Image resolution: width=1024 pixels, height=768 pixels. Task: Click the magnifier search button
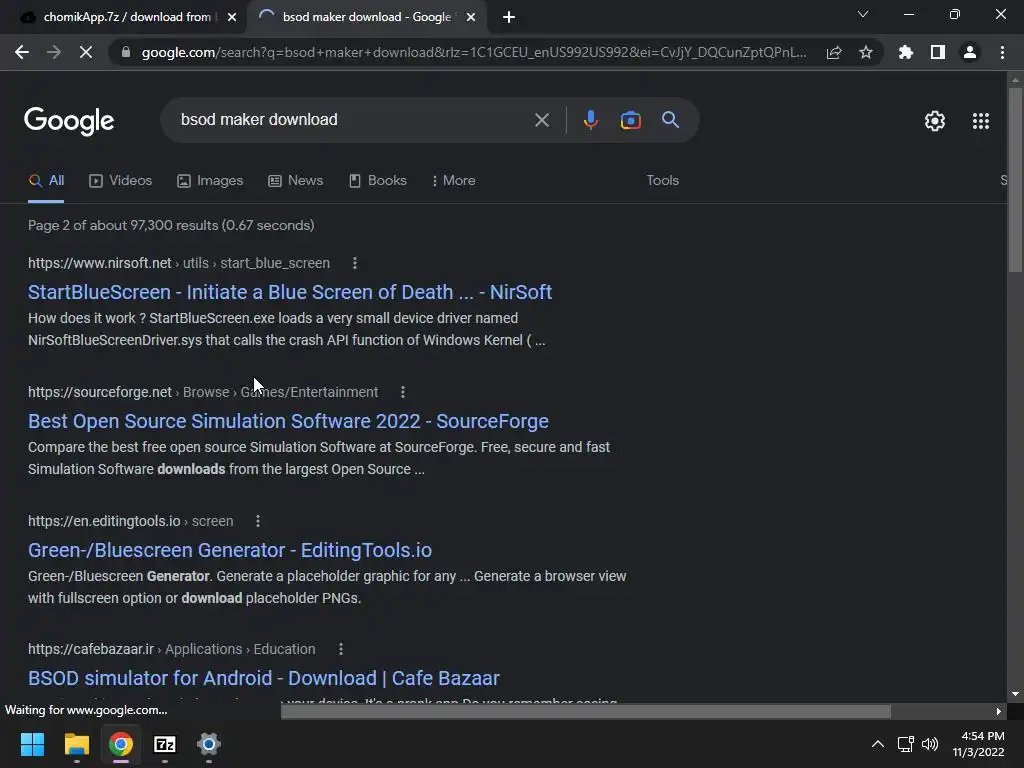tap(670, 120)
